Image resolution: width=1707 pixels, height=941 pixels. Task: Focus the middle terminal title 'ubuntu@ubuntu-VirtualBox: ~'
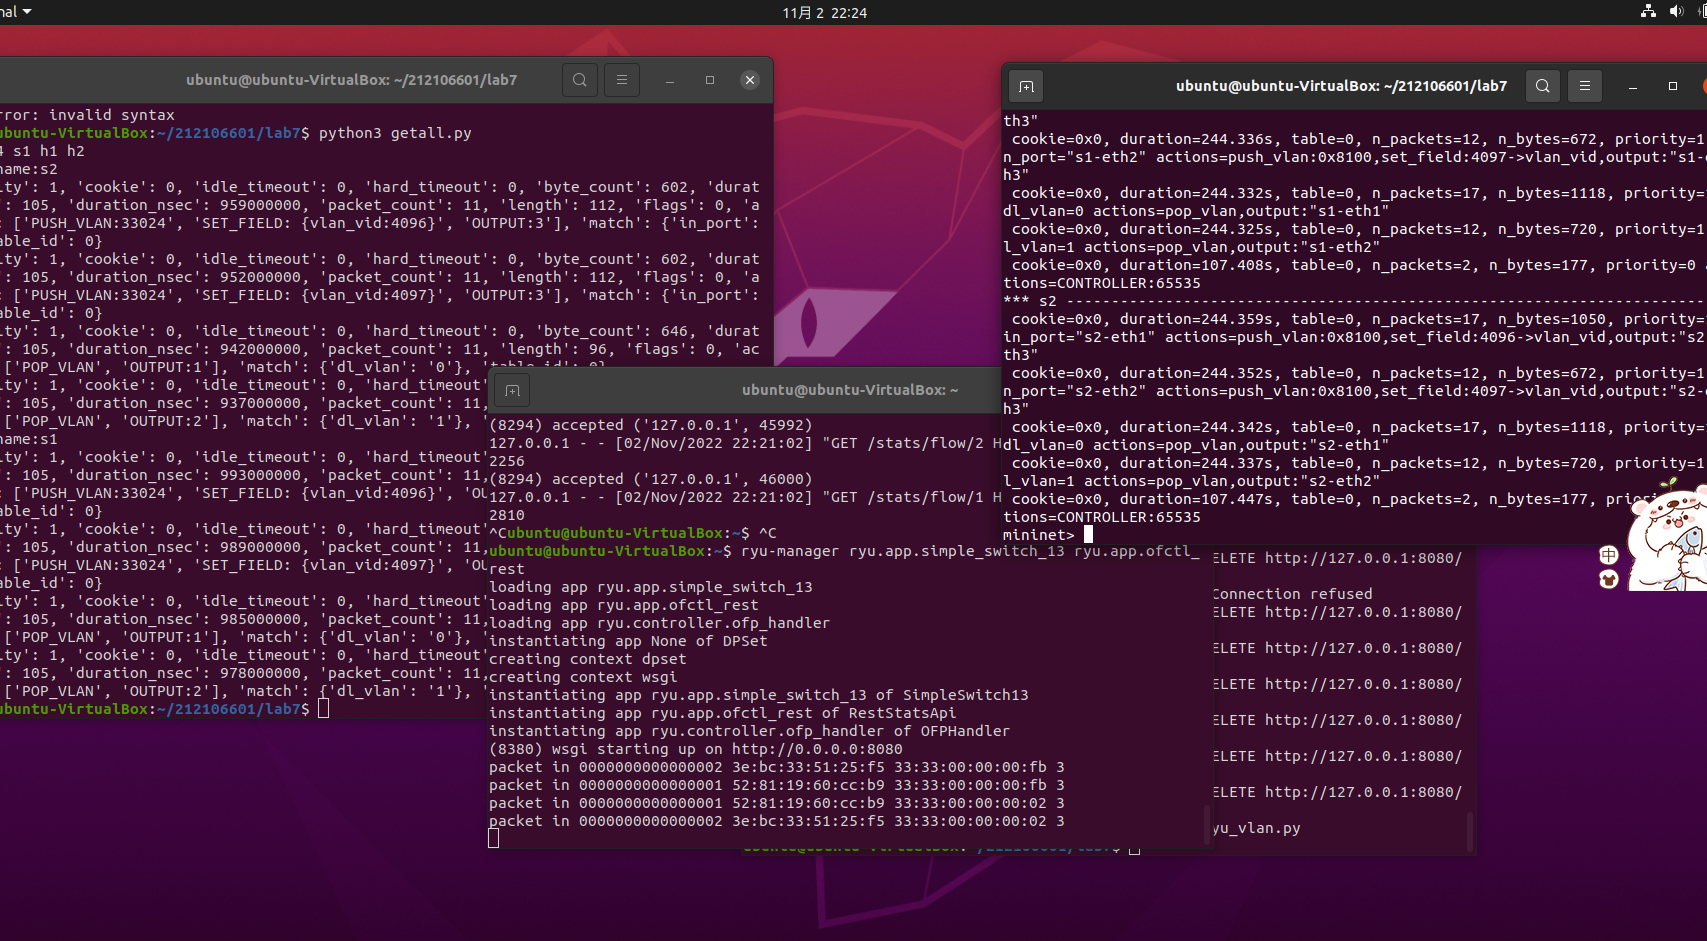(x=850, y=390)
